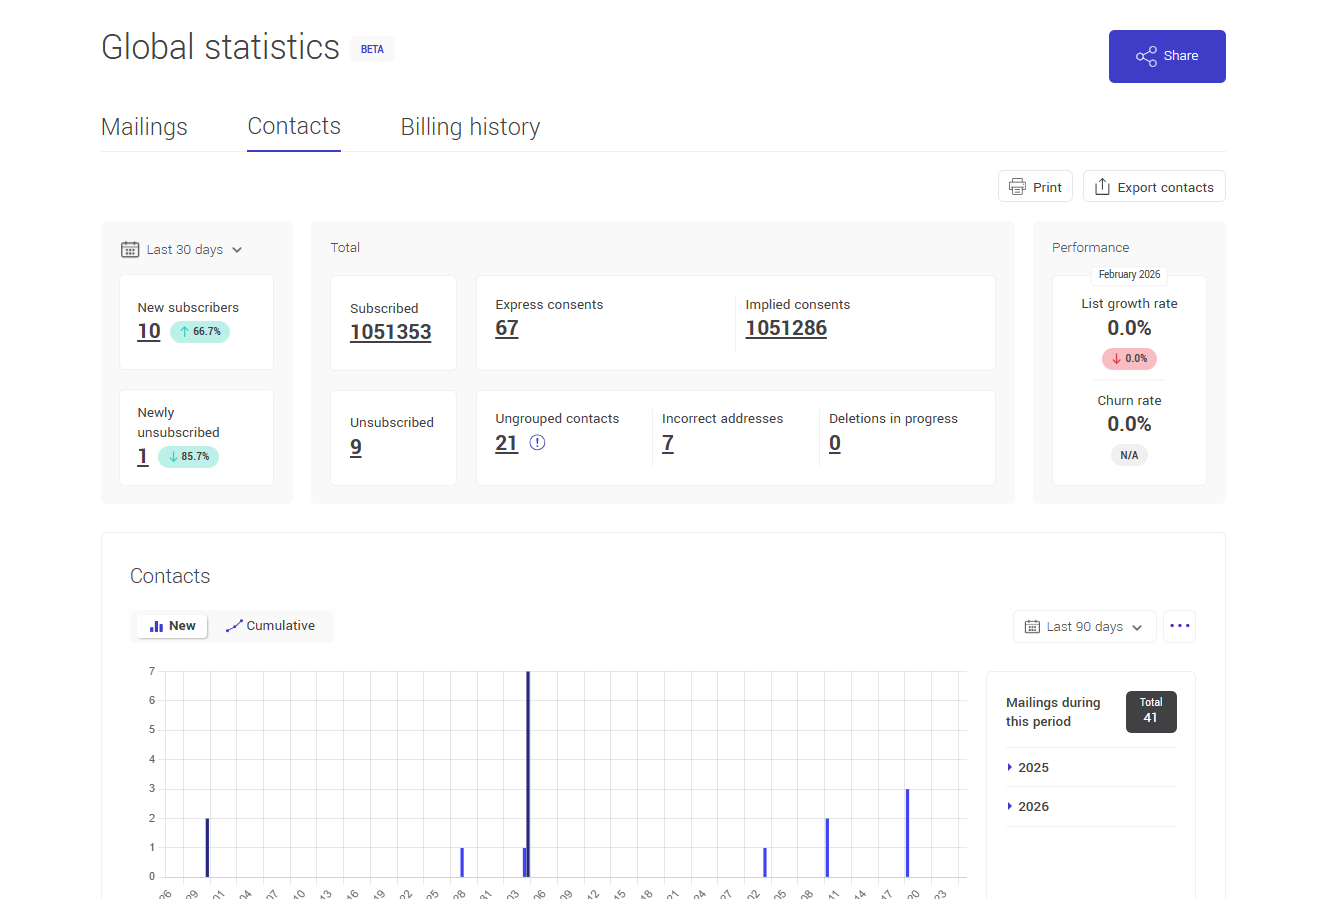Click the calendar icon beside Last 30 days
This screenshot has height=899, width=1320.
[x=130, y=249]
